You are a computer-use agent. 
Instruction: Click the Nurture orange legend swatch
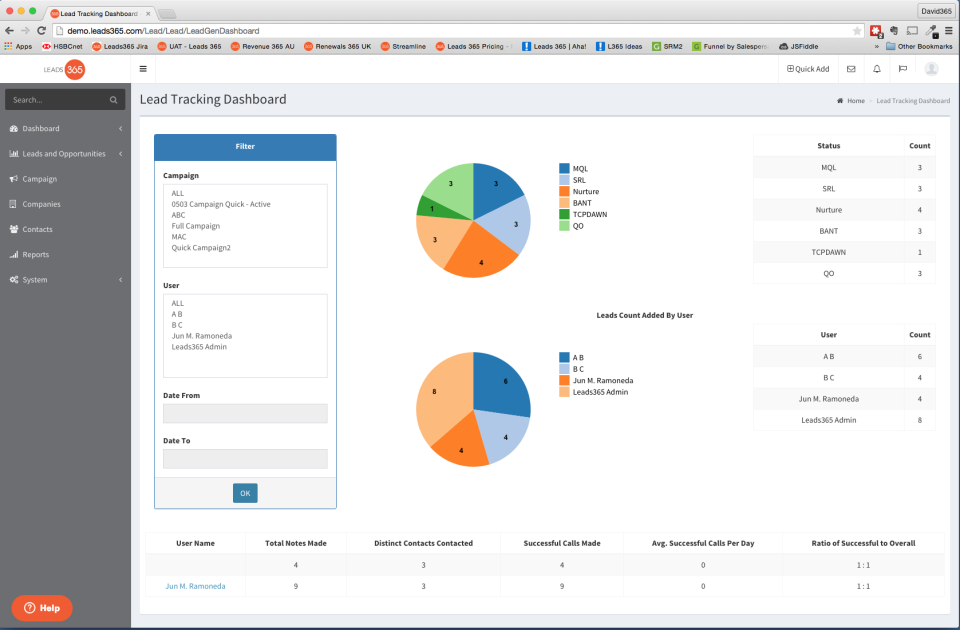tap(564, 192)
